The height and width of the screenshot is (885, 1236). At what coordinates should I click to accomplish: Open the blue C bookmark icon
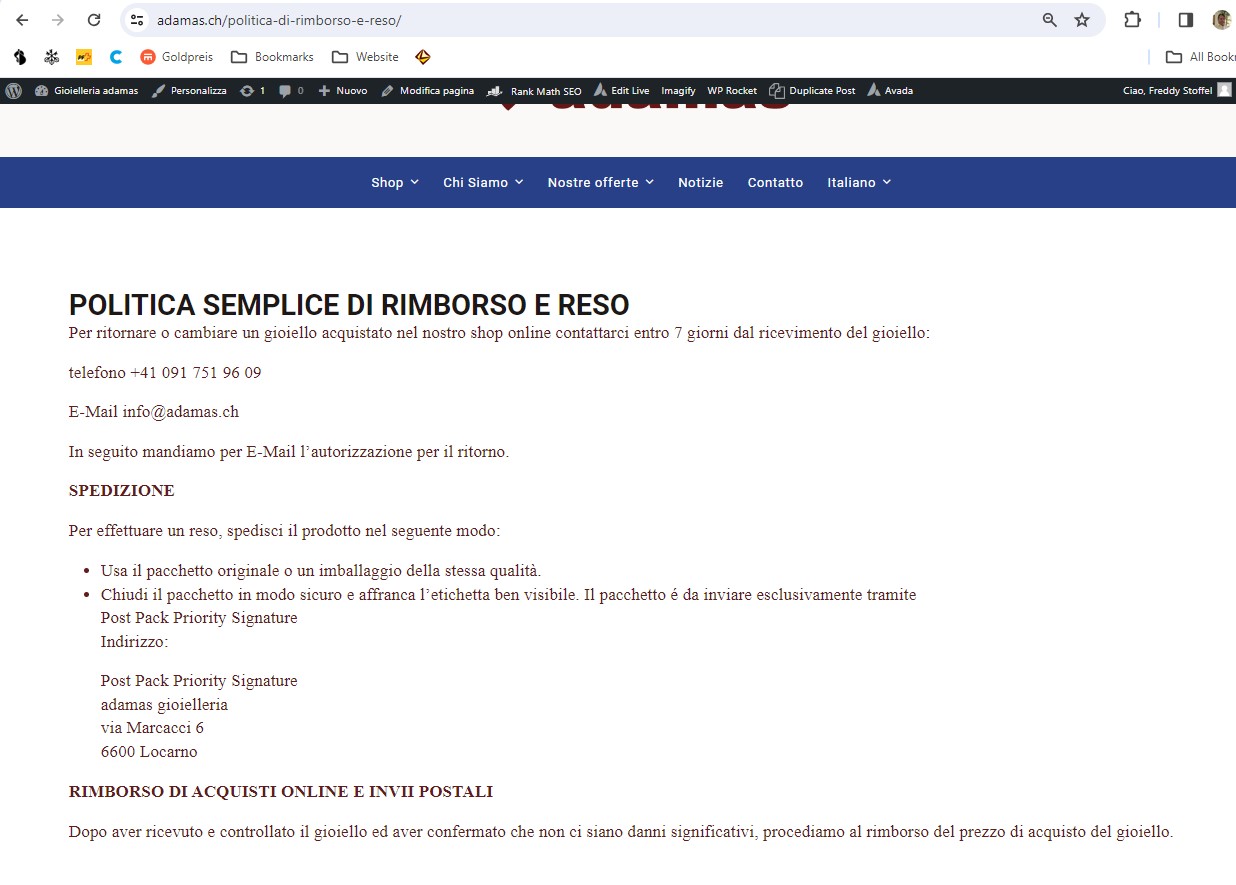116,57
